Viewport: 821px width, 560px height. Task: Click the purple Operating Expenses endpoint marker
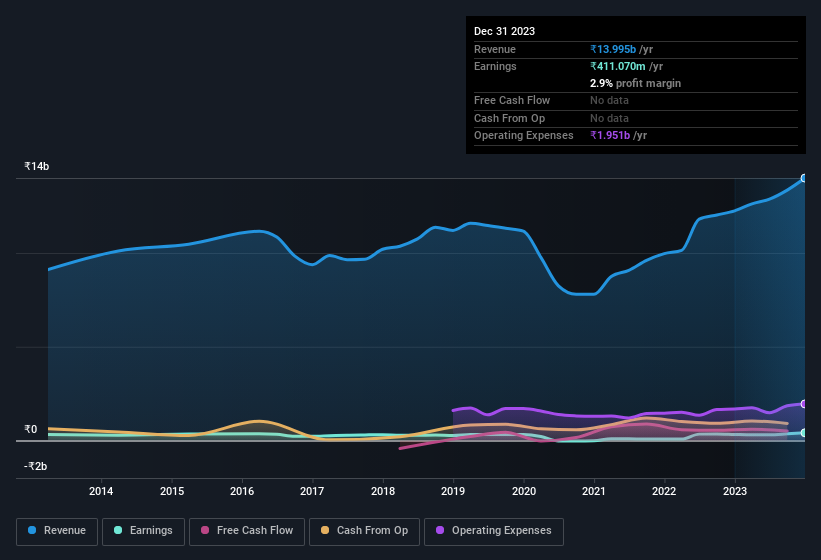point(803,404)
